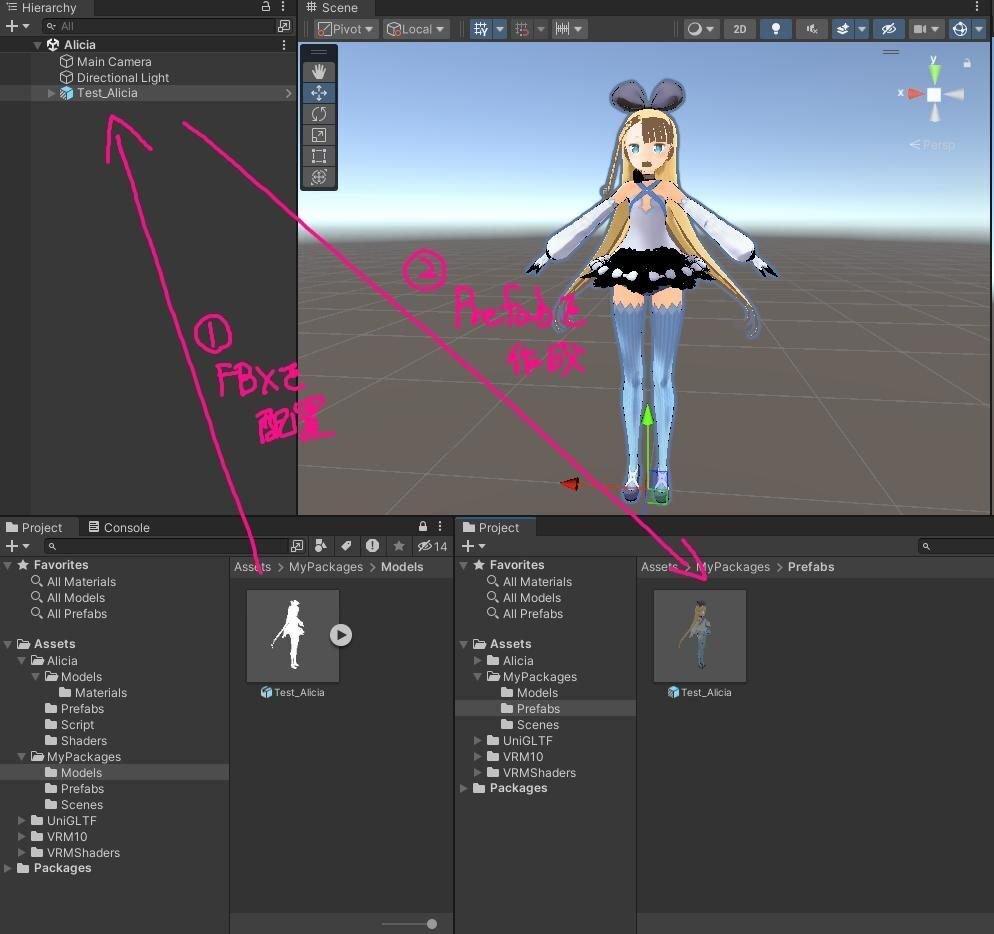
Task: Switch to the Console tab
Action: [119, 527]
